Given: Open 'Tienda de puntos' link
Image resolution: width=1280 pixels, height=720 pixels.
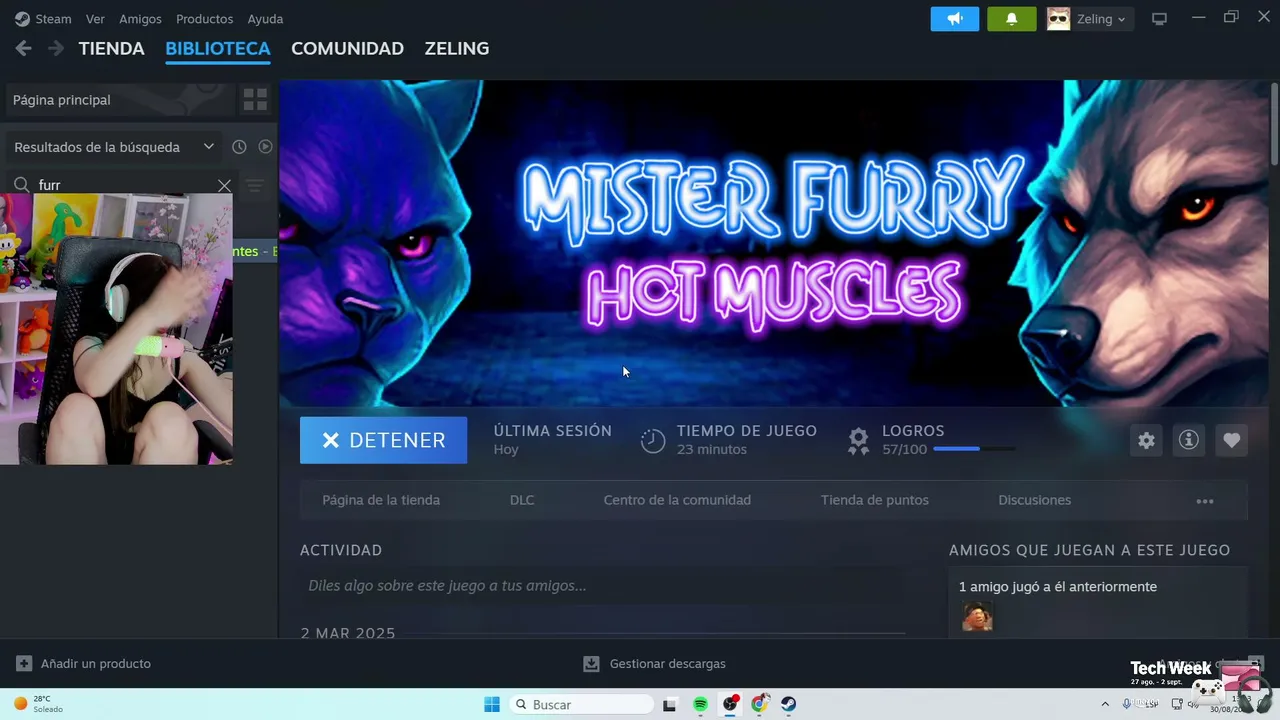Looking at the screenshot, I should coord(875,500).
